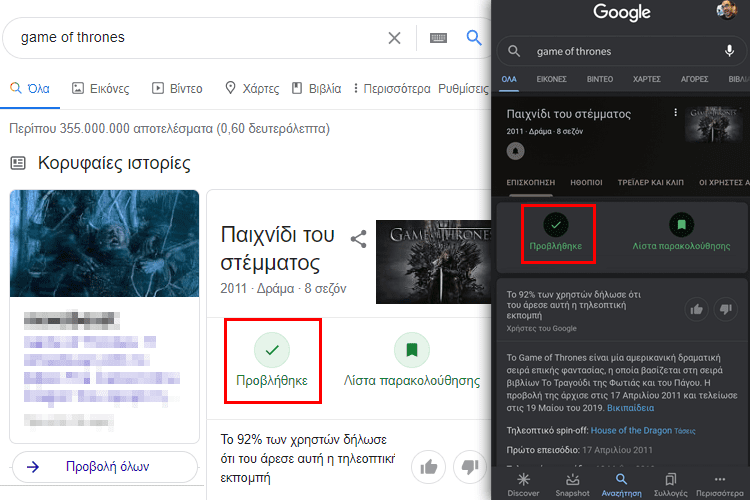The height and width of the screenshot is (500, 750).
Task: Open the profile avatar in mobile Google app
Action: (x=727, y=11)
